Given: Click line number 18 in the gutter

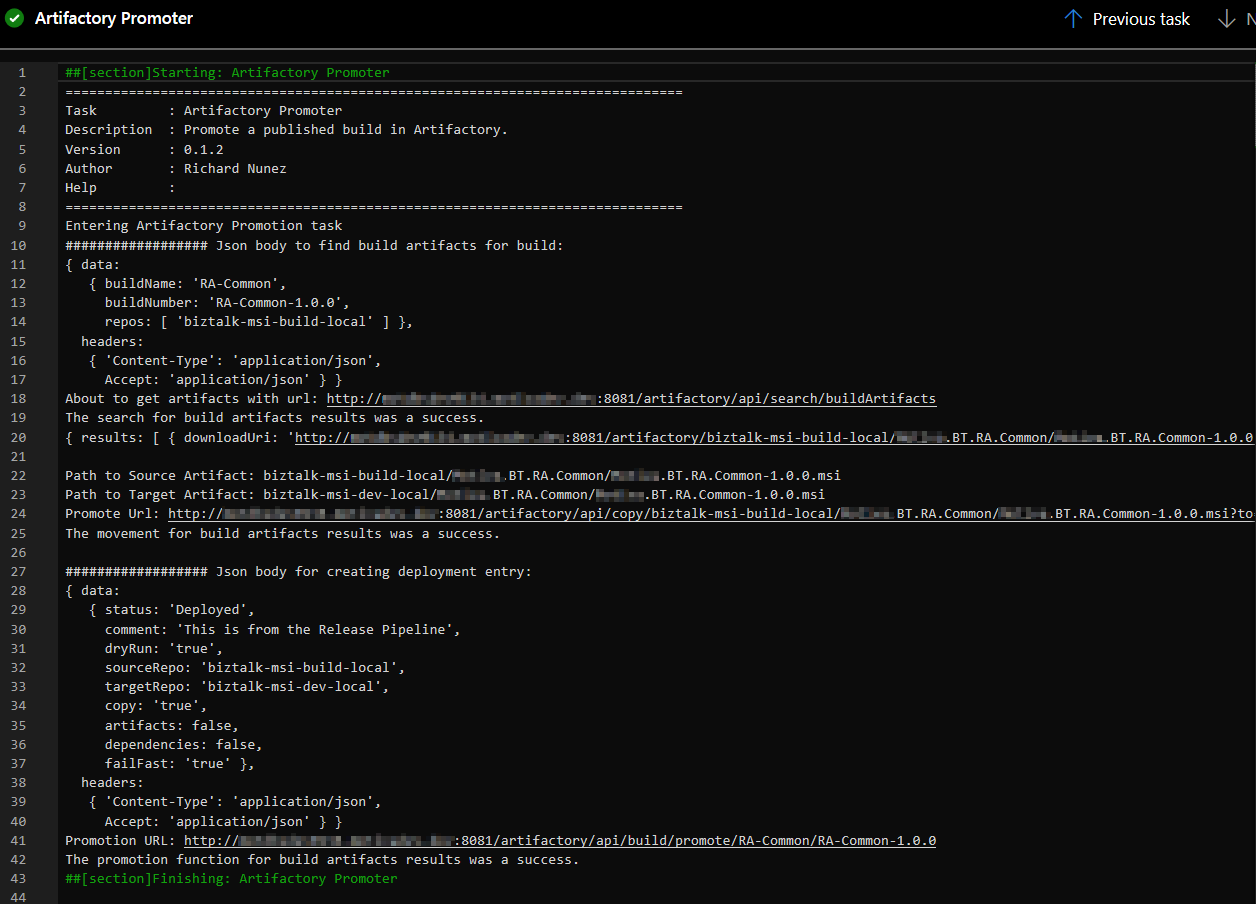Looking at the screenshot, I should pyautogui.click(x=18, y=399).
